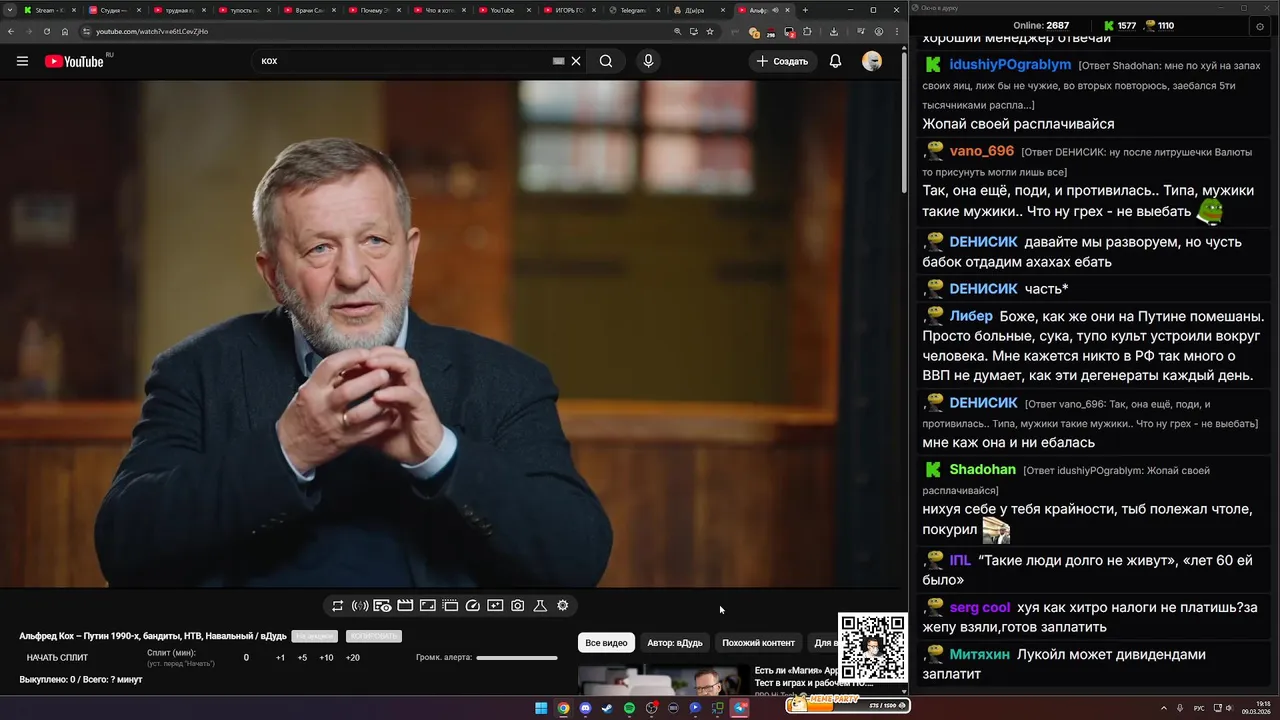Bookmark the page with the star icon
The width and height of the screenshot is (1280, 720).
pyautogui.click(x=710, y=31)
